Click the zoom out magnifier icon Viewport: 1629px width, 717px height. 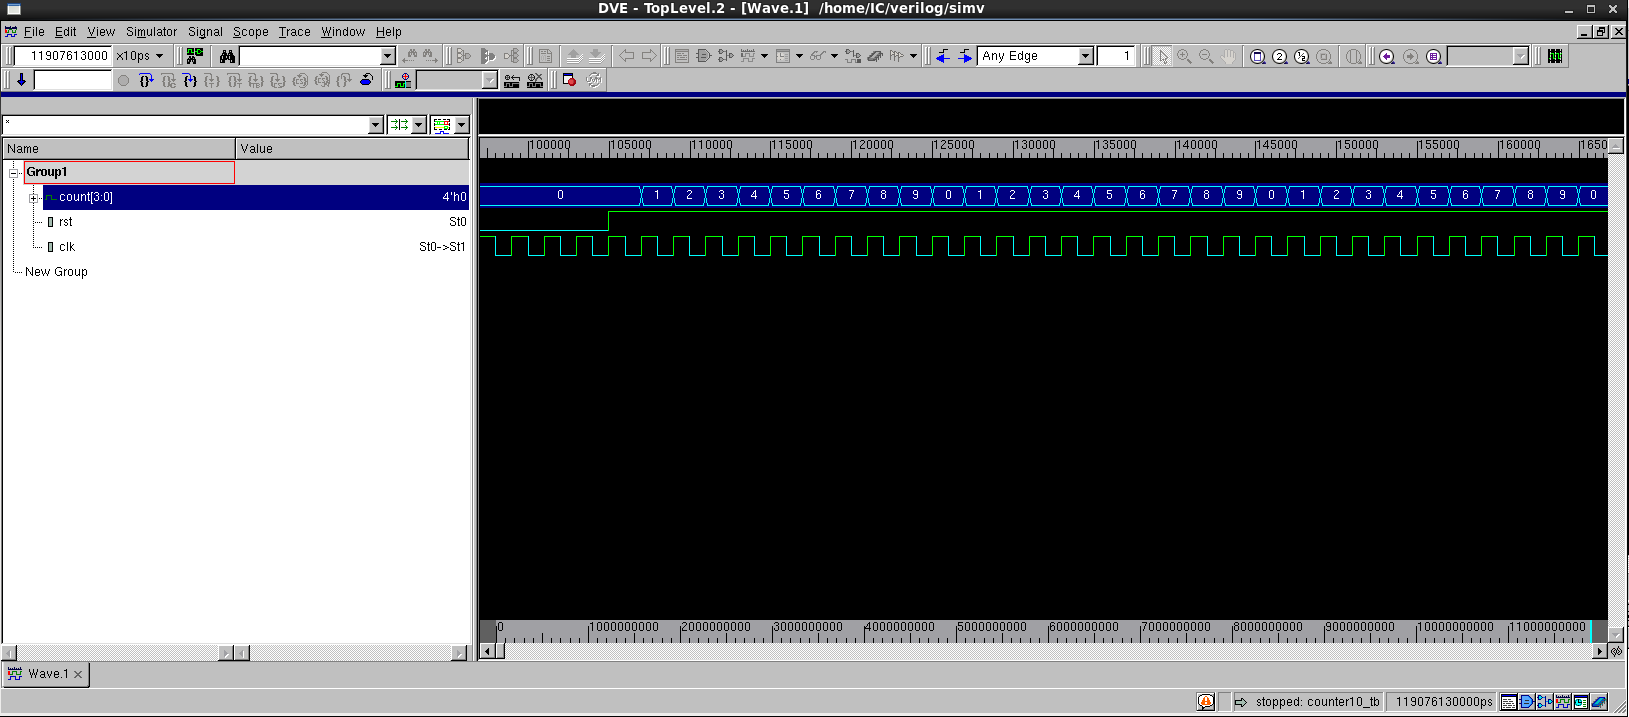click(1206, 56)
